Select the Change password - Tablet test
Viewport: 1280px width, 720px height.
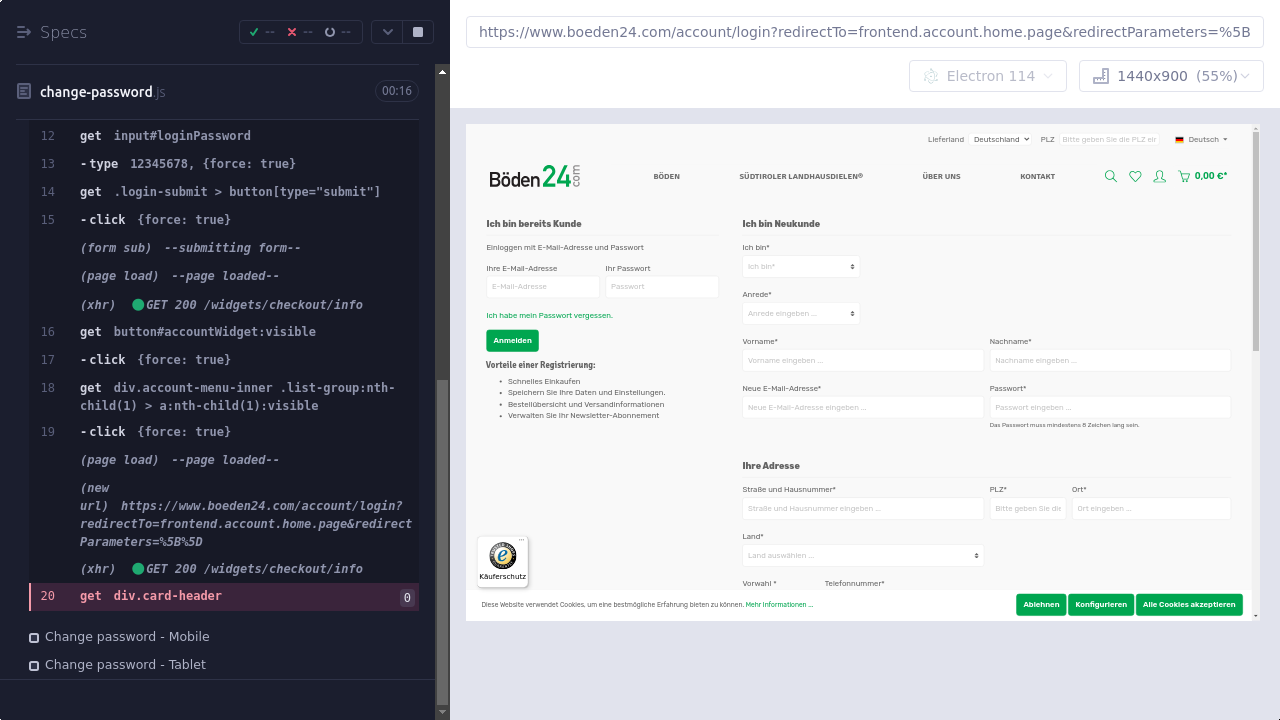coord(125,665)
